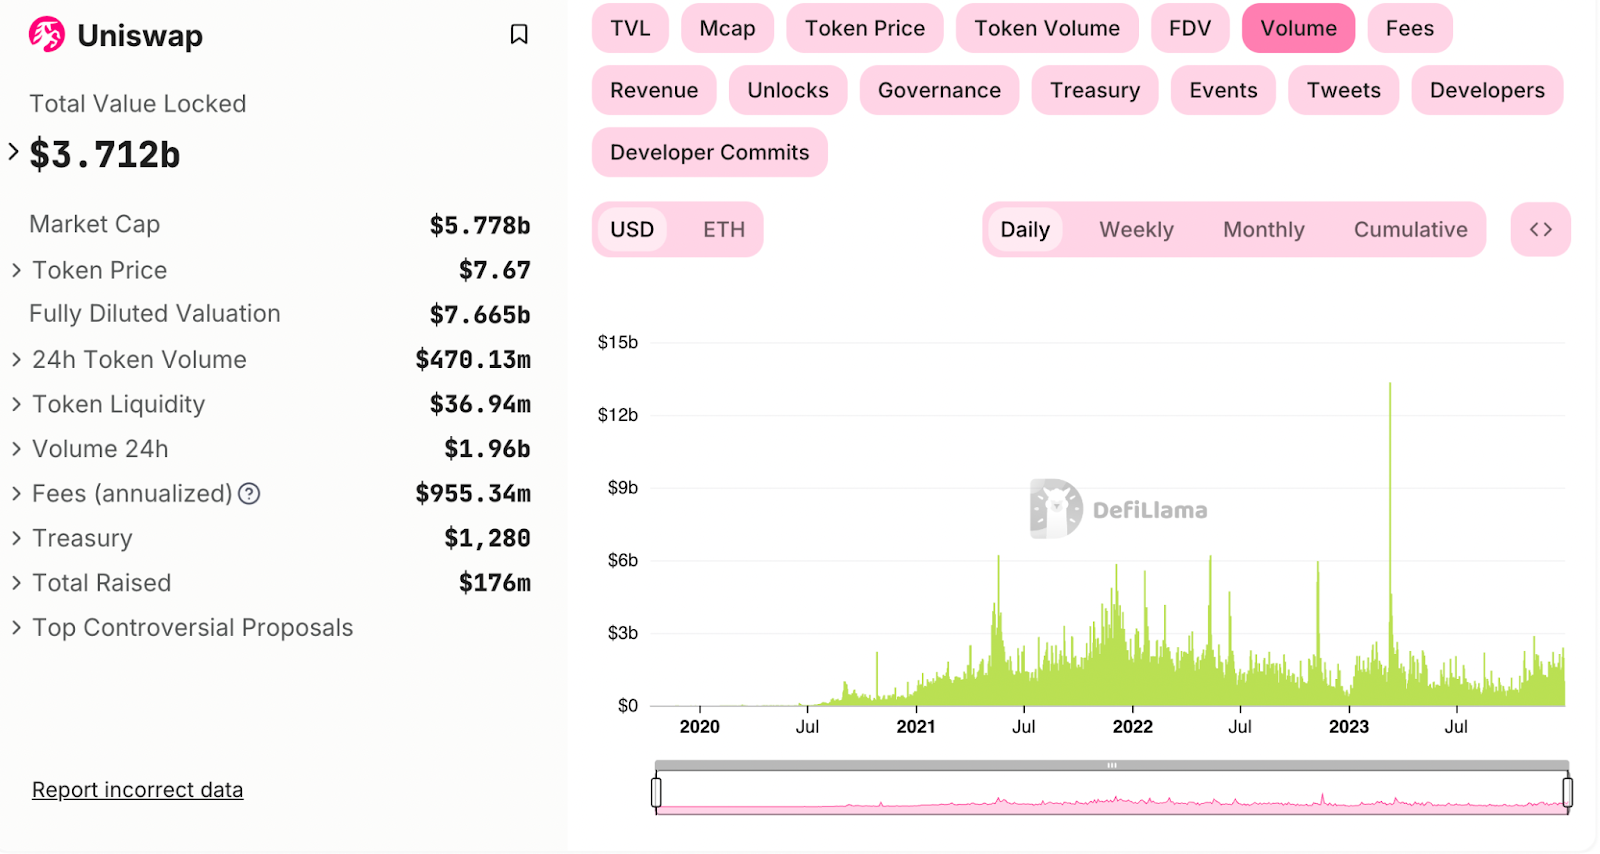Toggle the Unlocks chart metric
This screenshot has width=1600, height=854.
(788, 90)
